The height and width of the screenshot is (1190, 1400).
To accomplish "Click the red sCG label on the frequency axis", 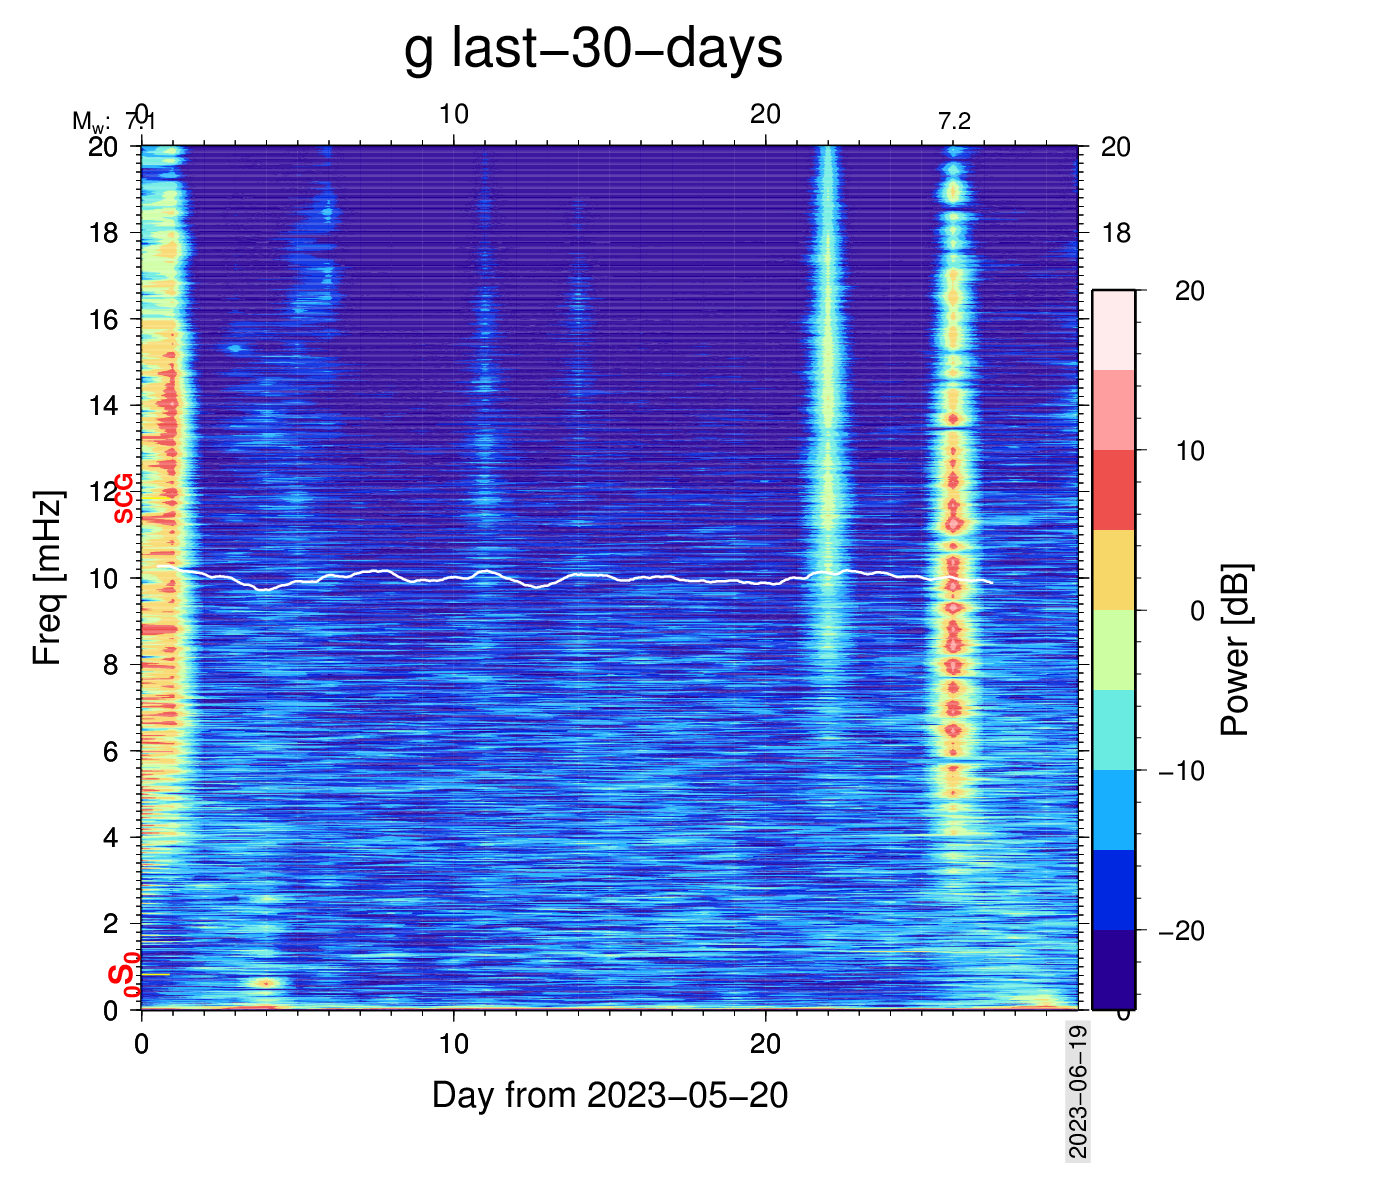I will pyautogui.click(x=123, y=498).
